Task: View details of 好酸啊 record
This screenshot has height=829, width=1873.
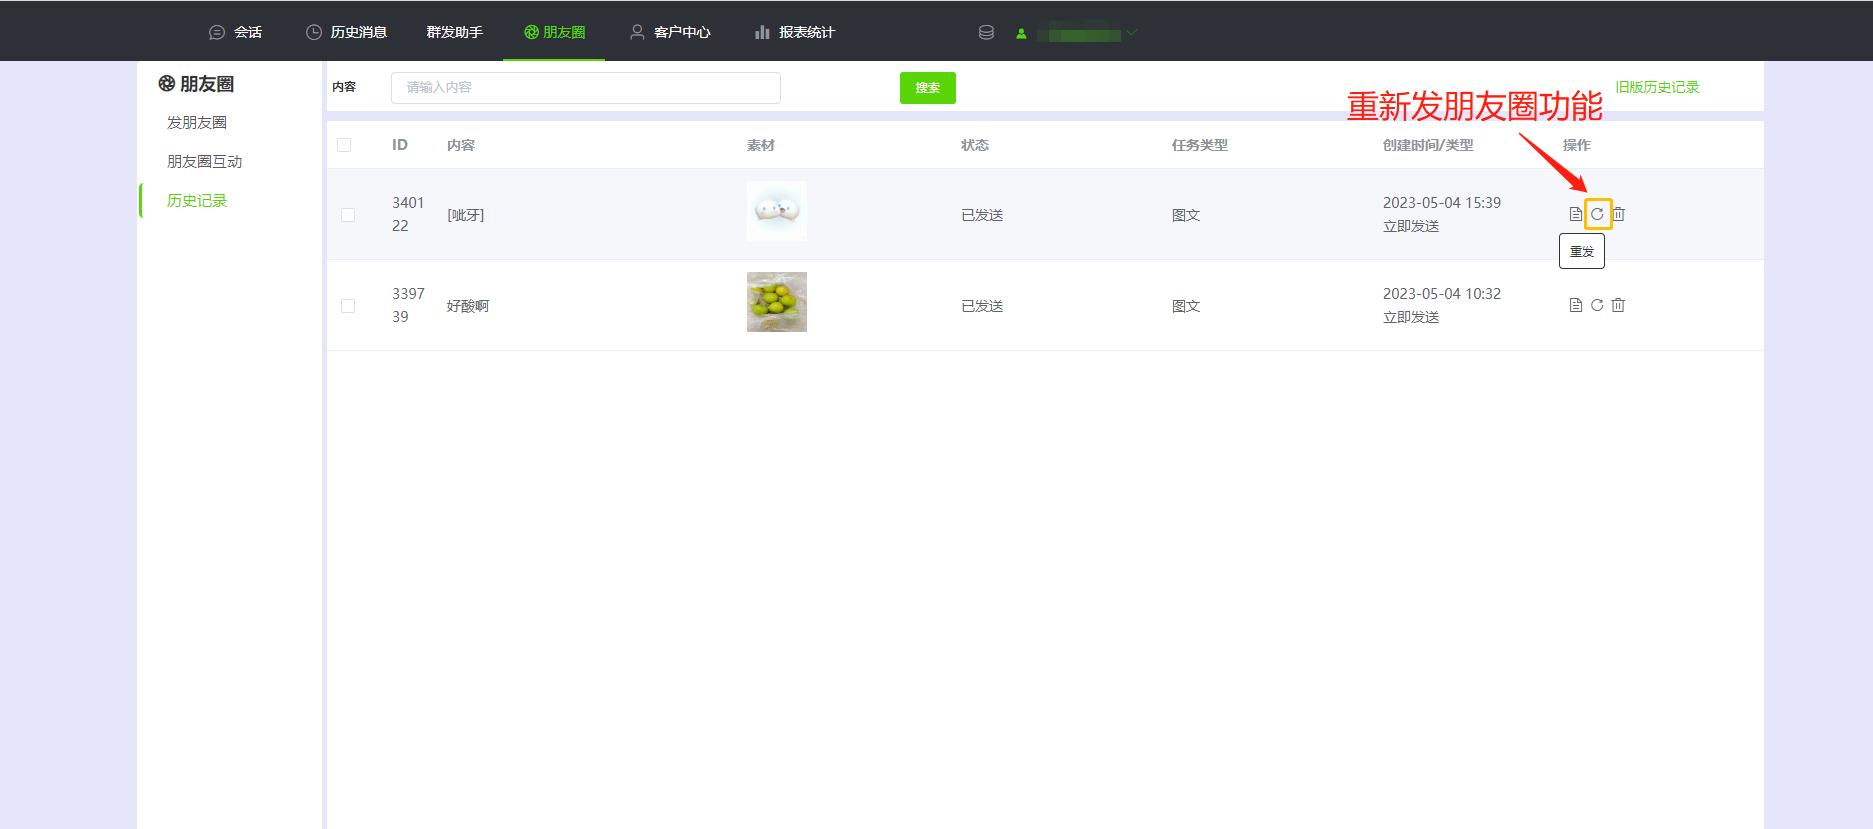Action: [1576, 305]
